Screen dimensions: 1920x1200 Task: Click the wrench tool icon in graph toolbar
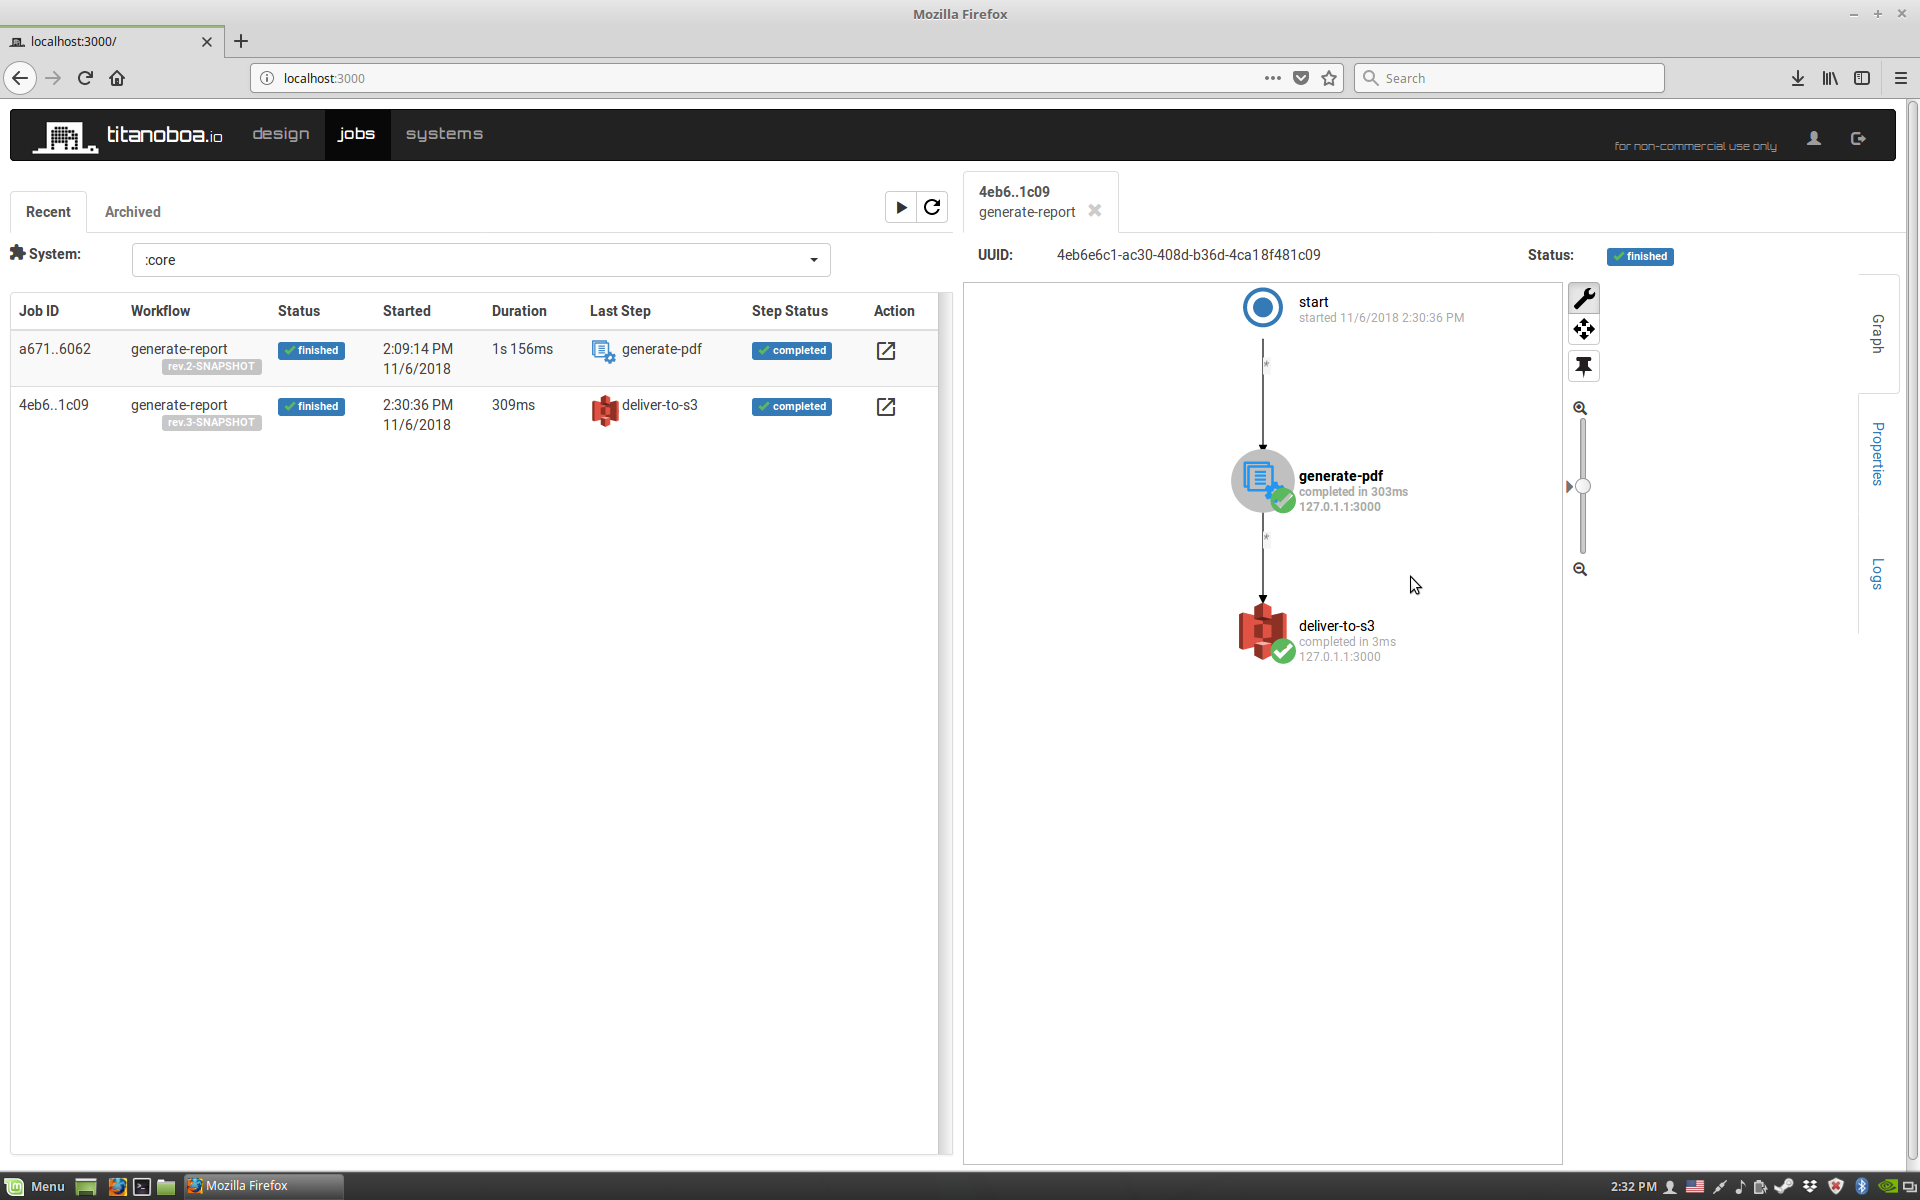(1583, 298)
